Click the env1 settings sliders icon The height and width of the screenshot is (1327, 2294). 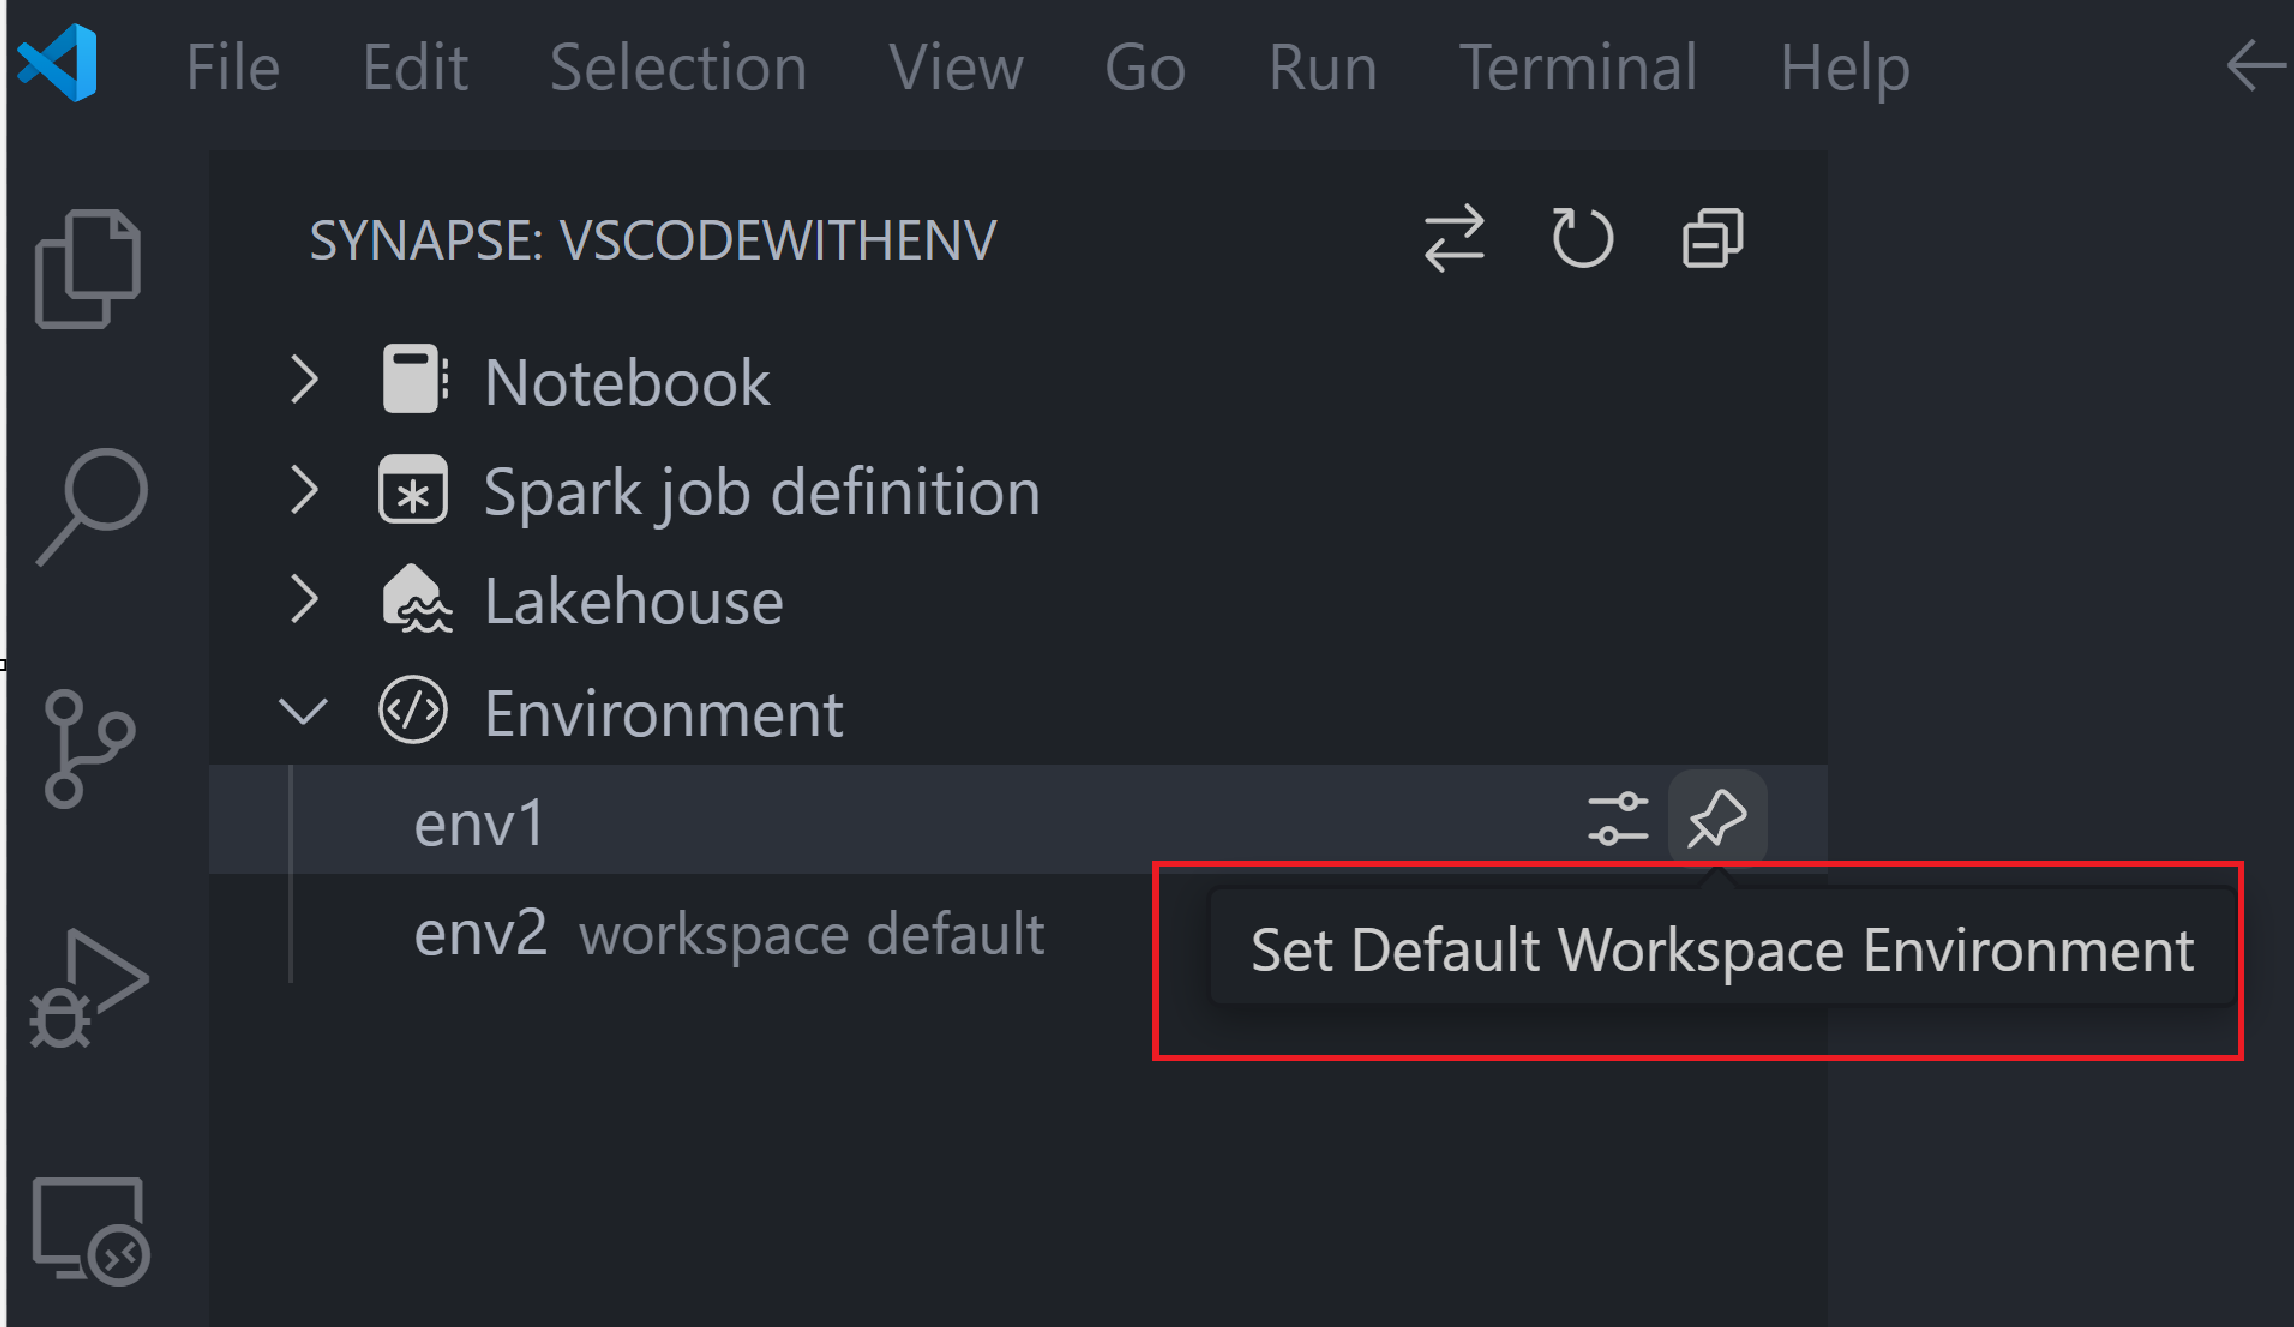tap(1618, 819)
